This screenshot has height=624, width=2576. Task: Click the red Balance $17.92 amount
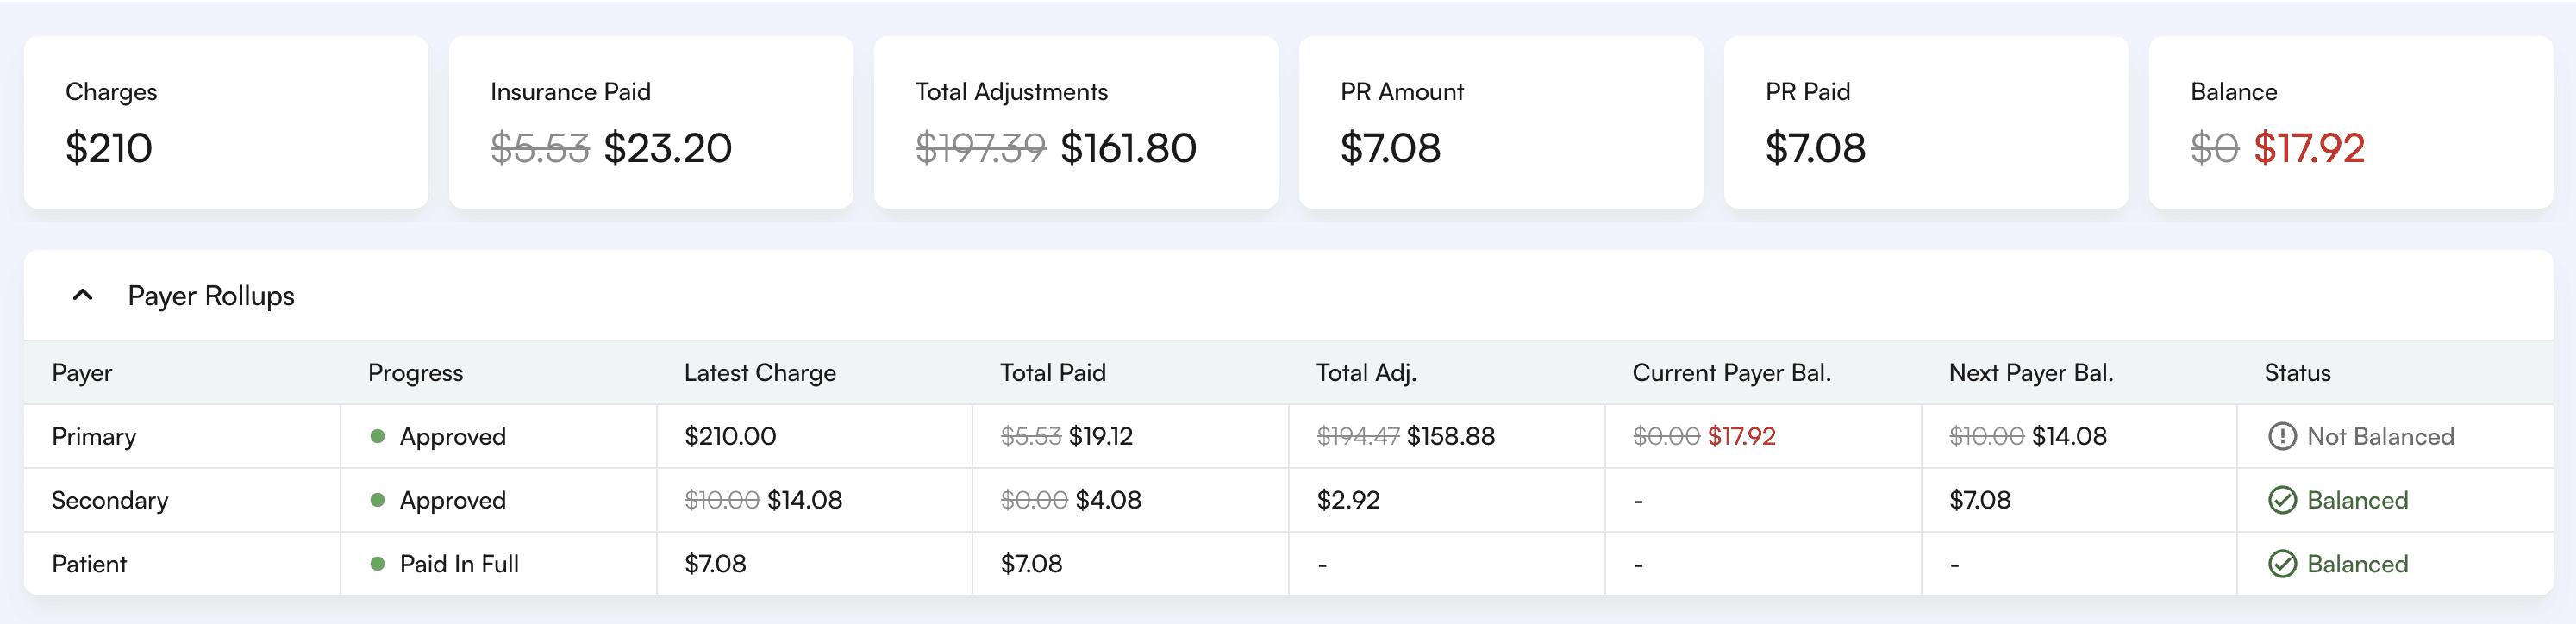pos(2308,149)
